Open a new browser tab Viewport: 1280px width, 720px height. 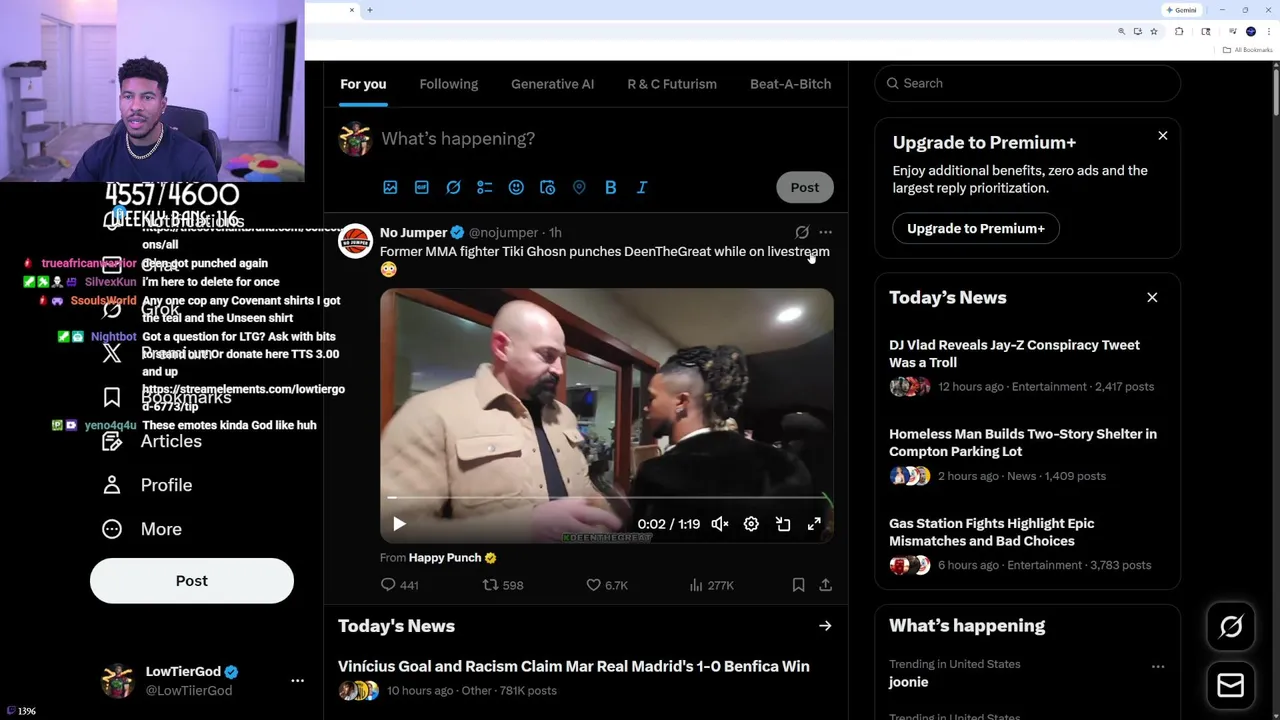coord(370,10)
